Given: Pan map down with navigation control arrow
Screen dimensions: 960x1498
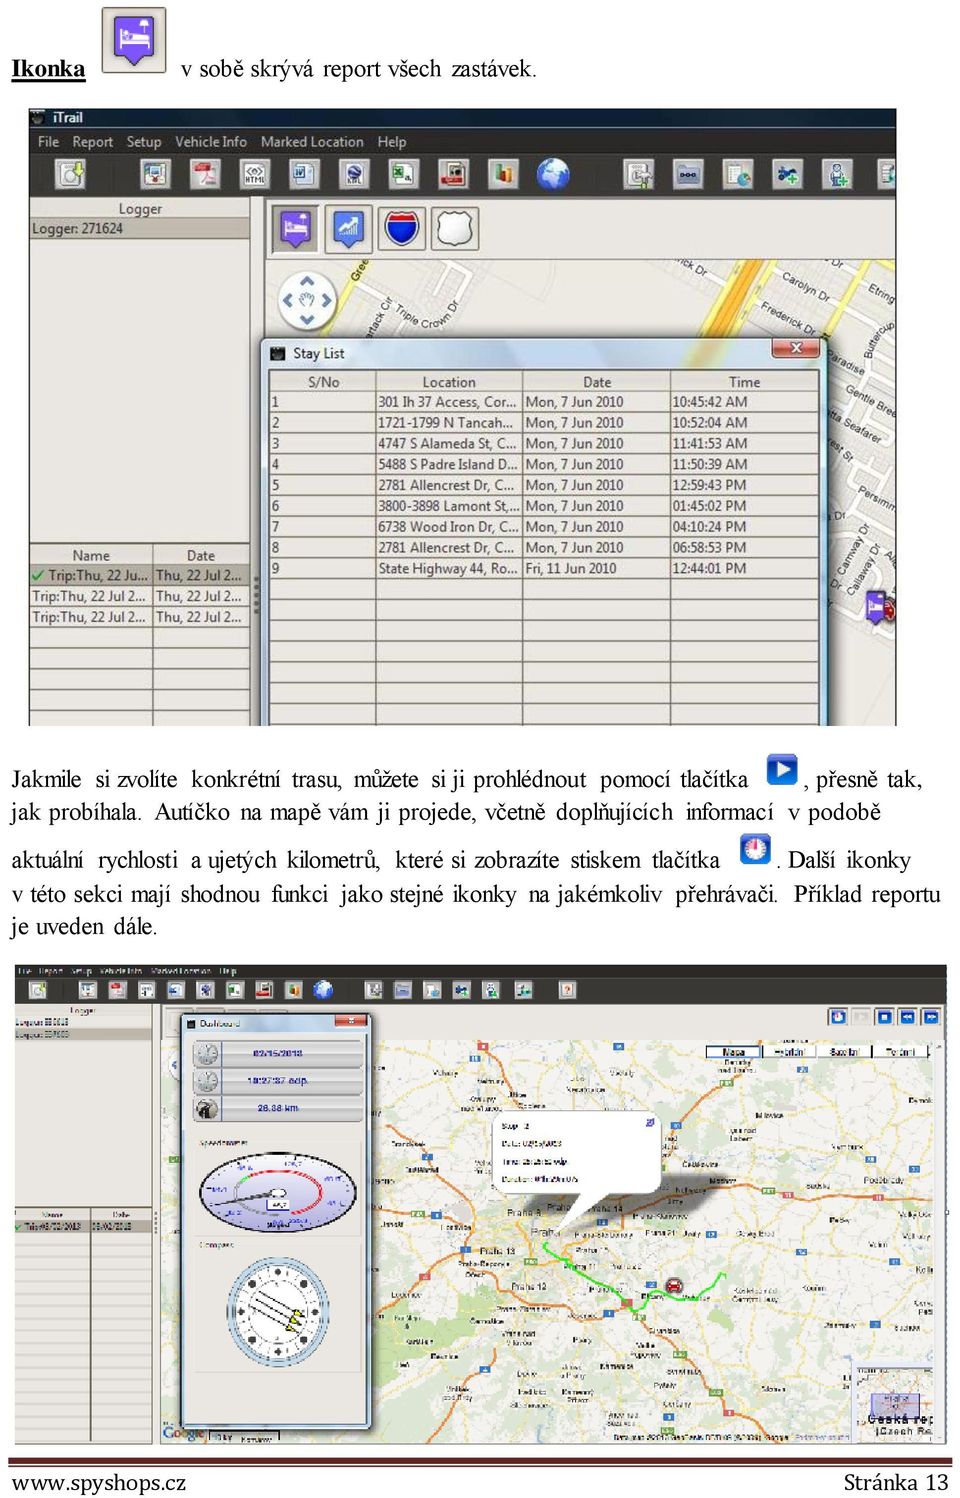Looking at the screenshot, I should point(307,320).
